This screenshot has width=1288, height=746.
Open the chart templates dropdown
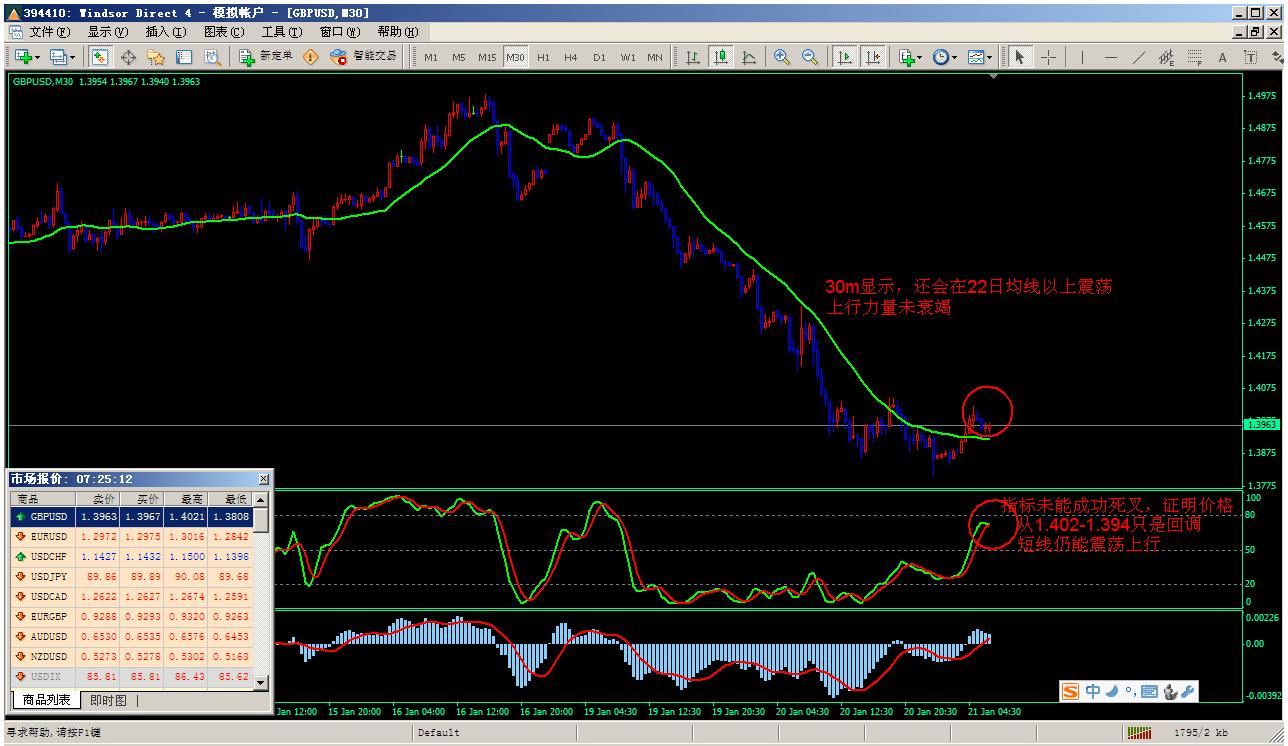tap(980, 57)
